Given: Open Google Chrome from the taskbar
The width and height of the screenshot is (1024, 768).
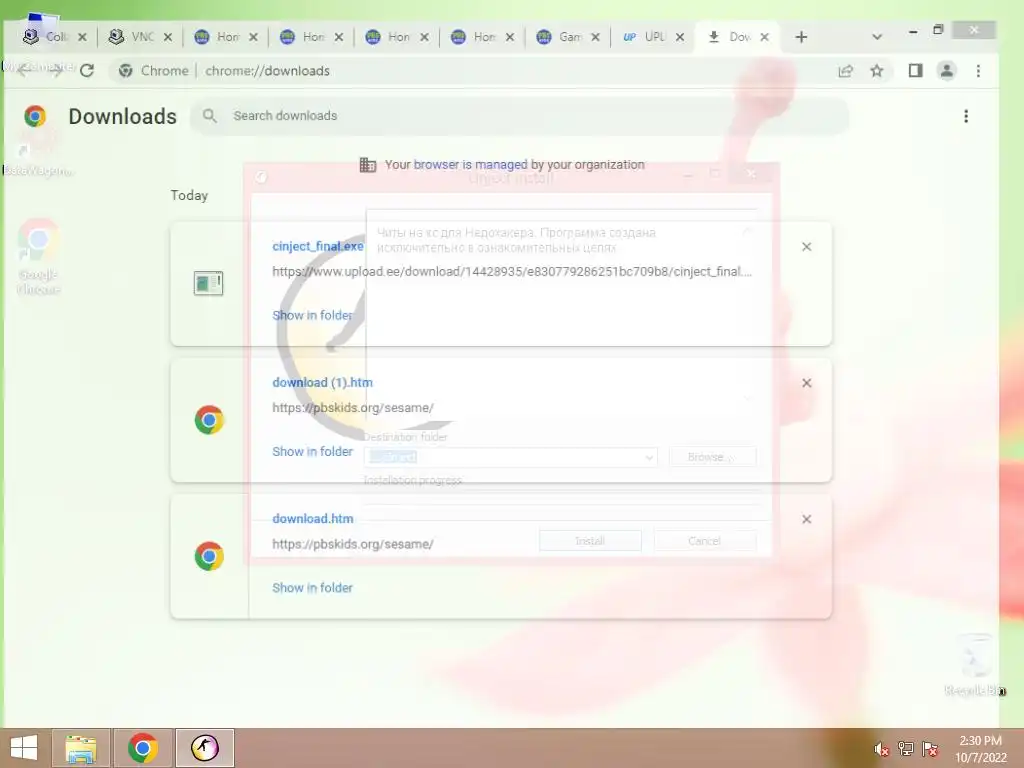Looking at the screenshot, I should (x=143, y=748).
